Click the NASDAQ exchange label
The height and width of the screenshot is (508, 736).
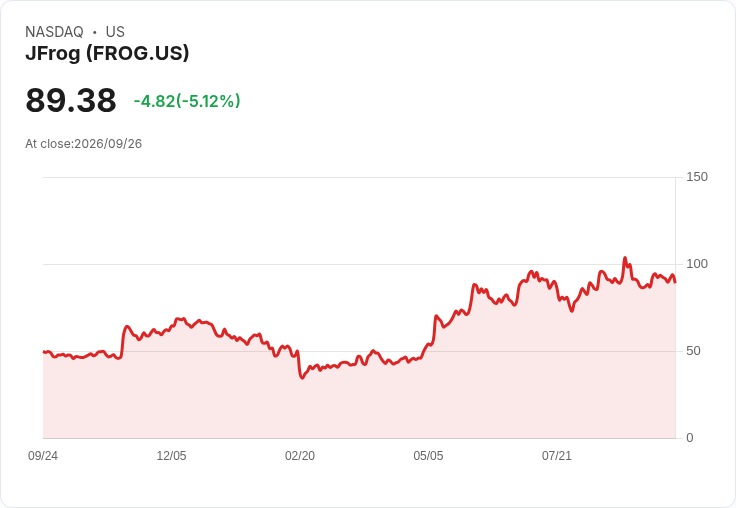pos(54,32)
